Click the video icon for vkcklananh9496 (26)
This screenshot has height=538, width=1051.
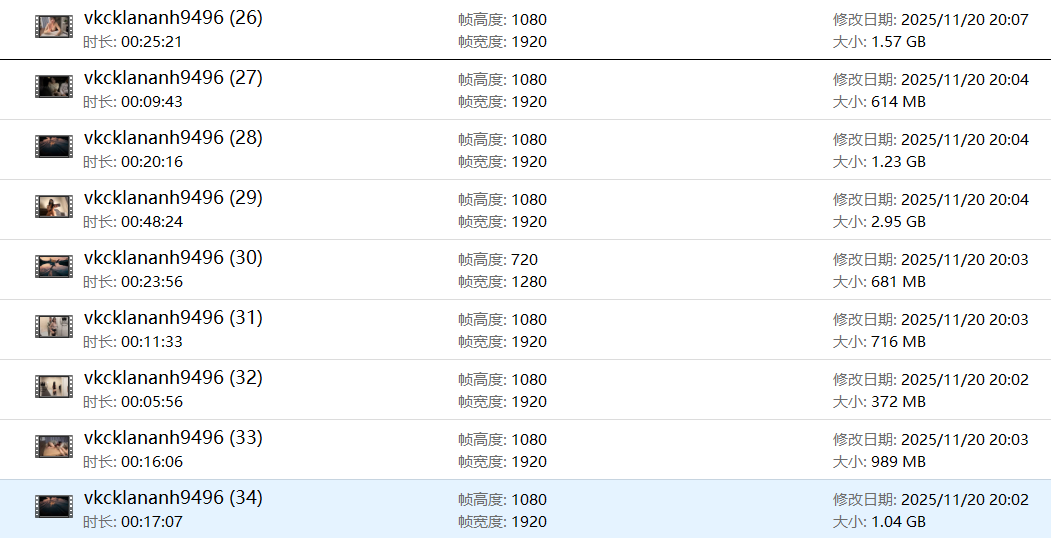point(53,27)
